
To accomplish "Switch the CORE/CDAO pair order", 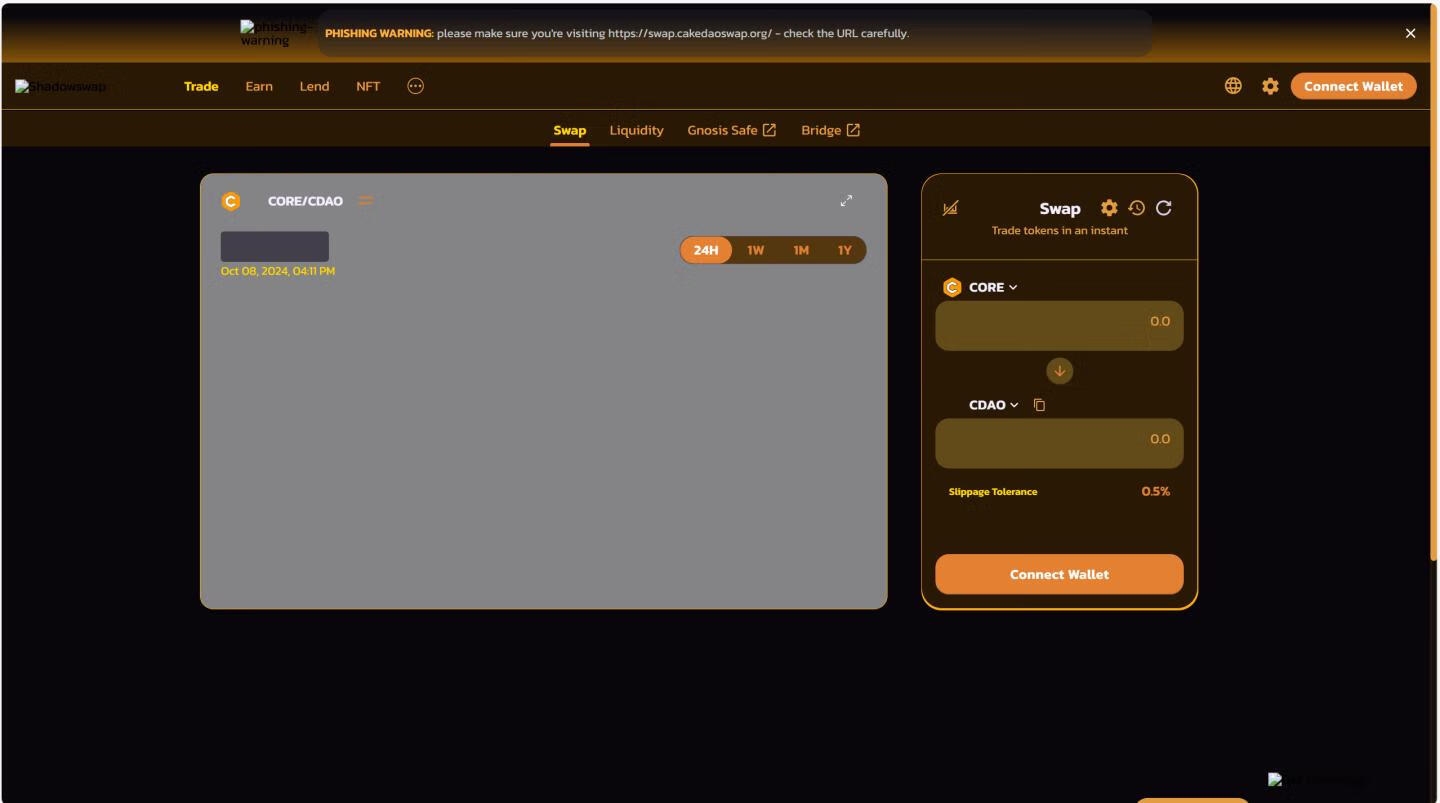I will 366,201.
